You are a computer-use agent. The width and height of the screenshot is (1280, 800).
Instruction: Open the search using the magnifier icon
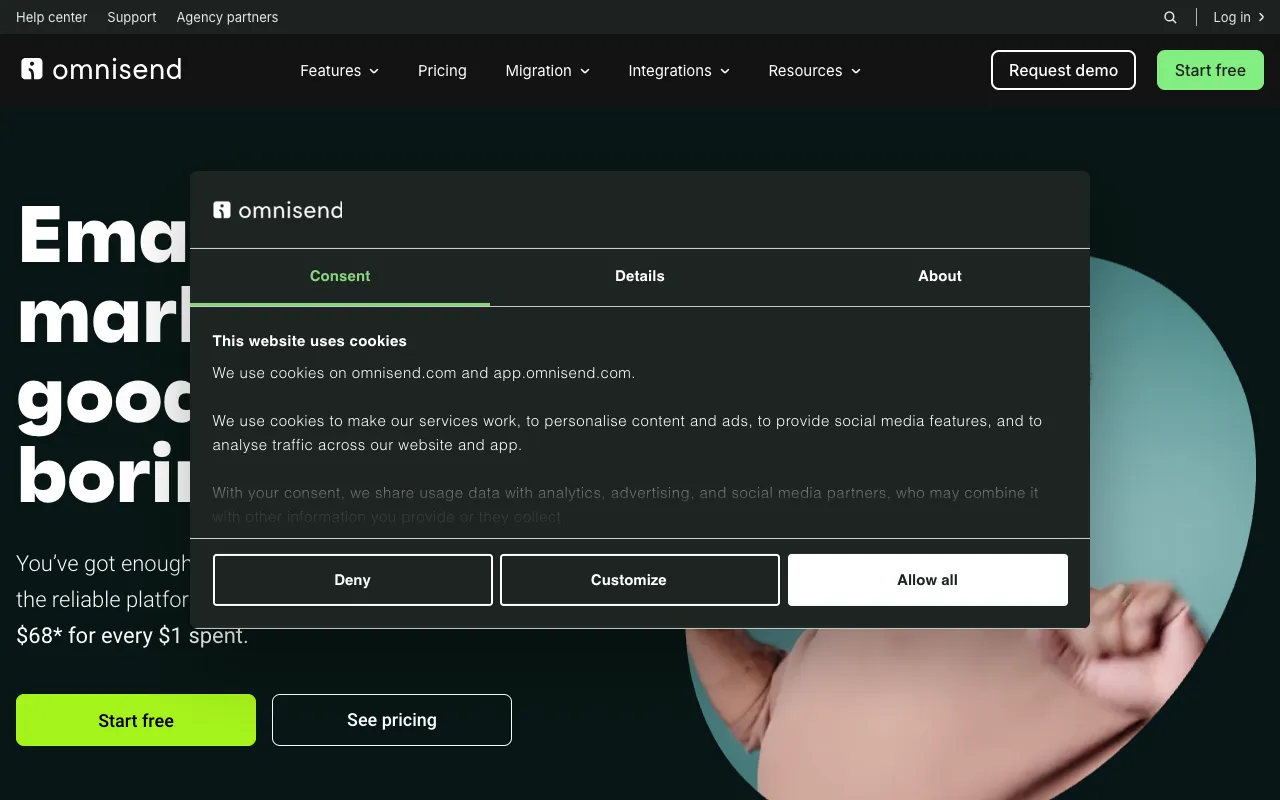click(x=1170, y=17)
